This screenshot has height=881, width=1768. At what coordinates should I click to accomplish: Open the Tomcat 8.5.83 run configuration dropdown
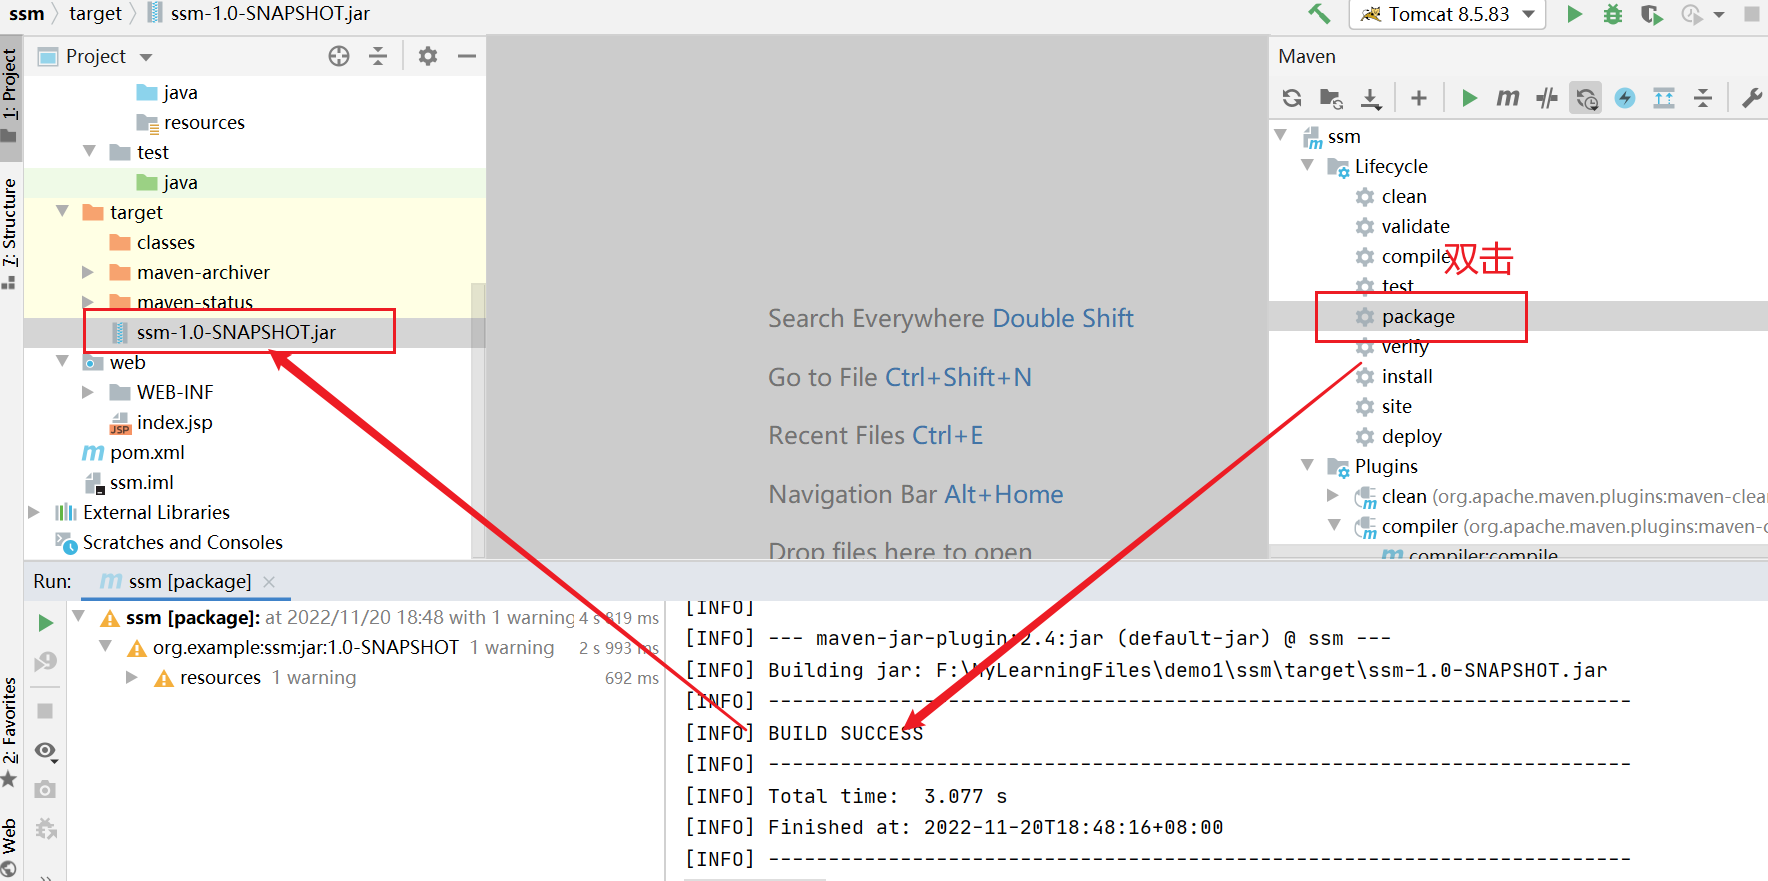point(1447,14)
